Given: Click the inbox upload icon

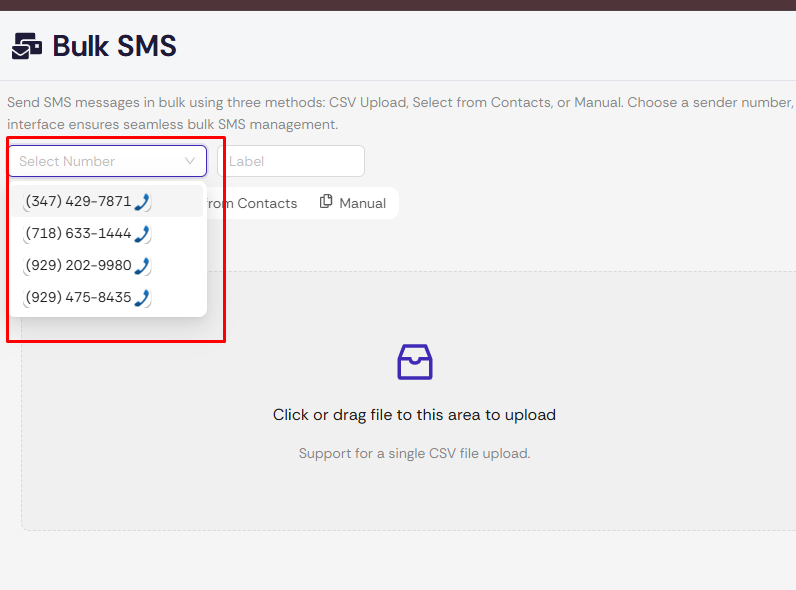Looking at the screenshot, I should pyautogui.click(x=414, y=361).
